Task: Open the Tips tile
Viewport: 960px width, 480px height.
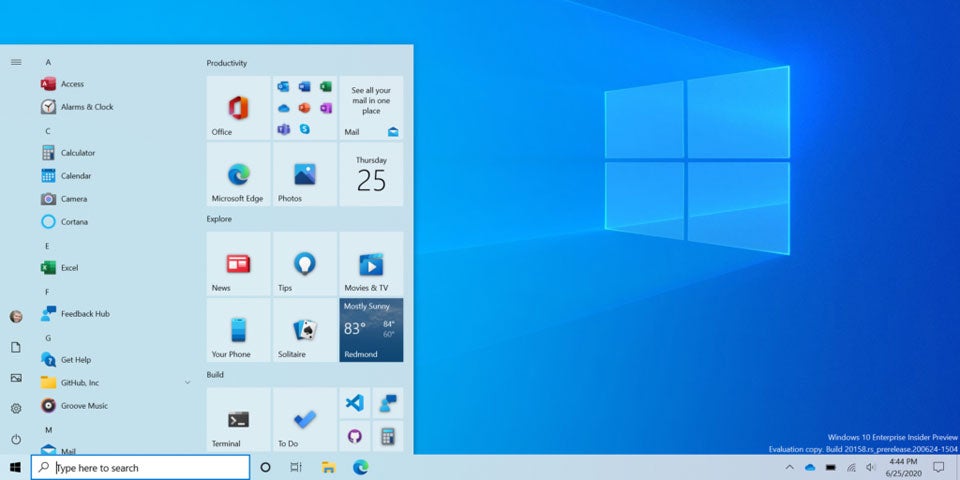Action: tap(304, 264)
